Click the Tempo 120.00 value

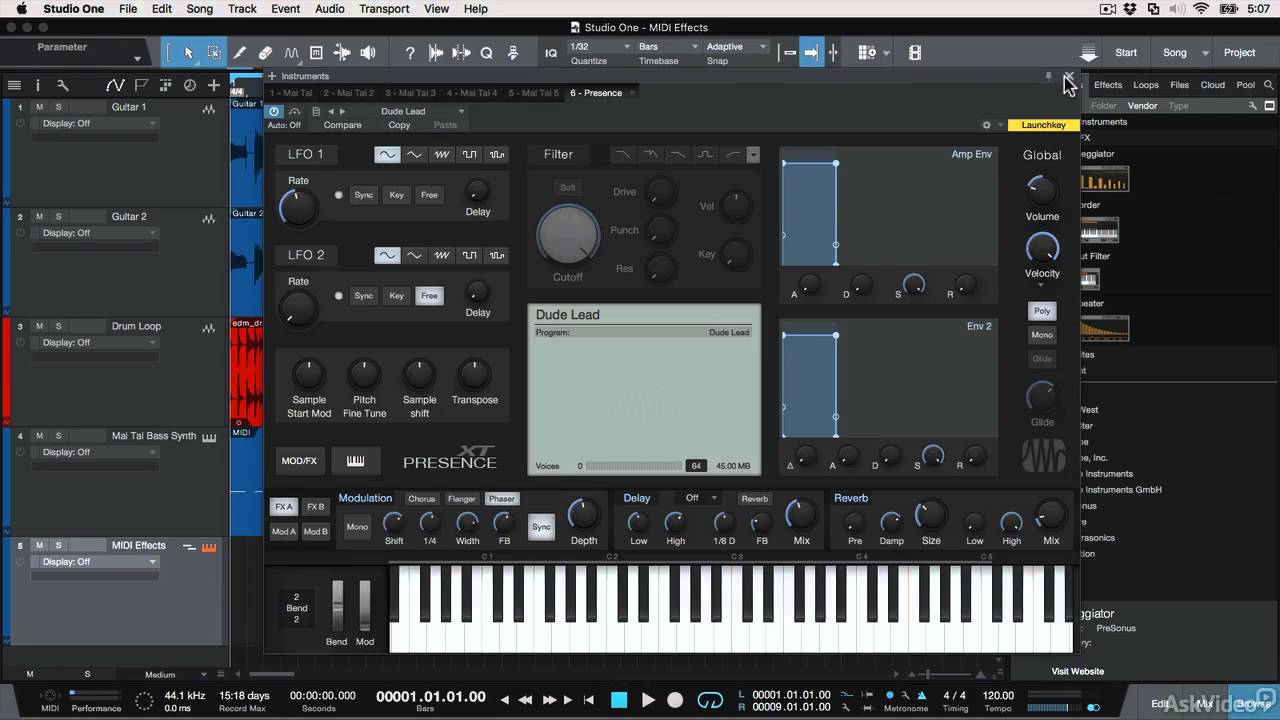coord(998,695)
